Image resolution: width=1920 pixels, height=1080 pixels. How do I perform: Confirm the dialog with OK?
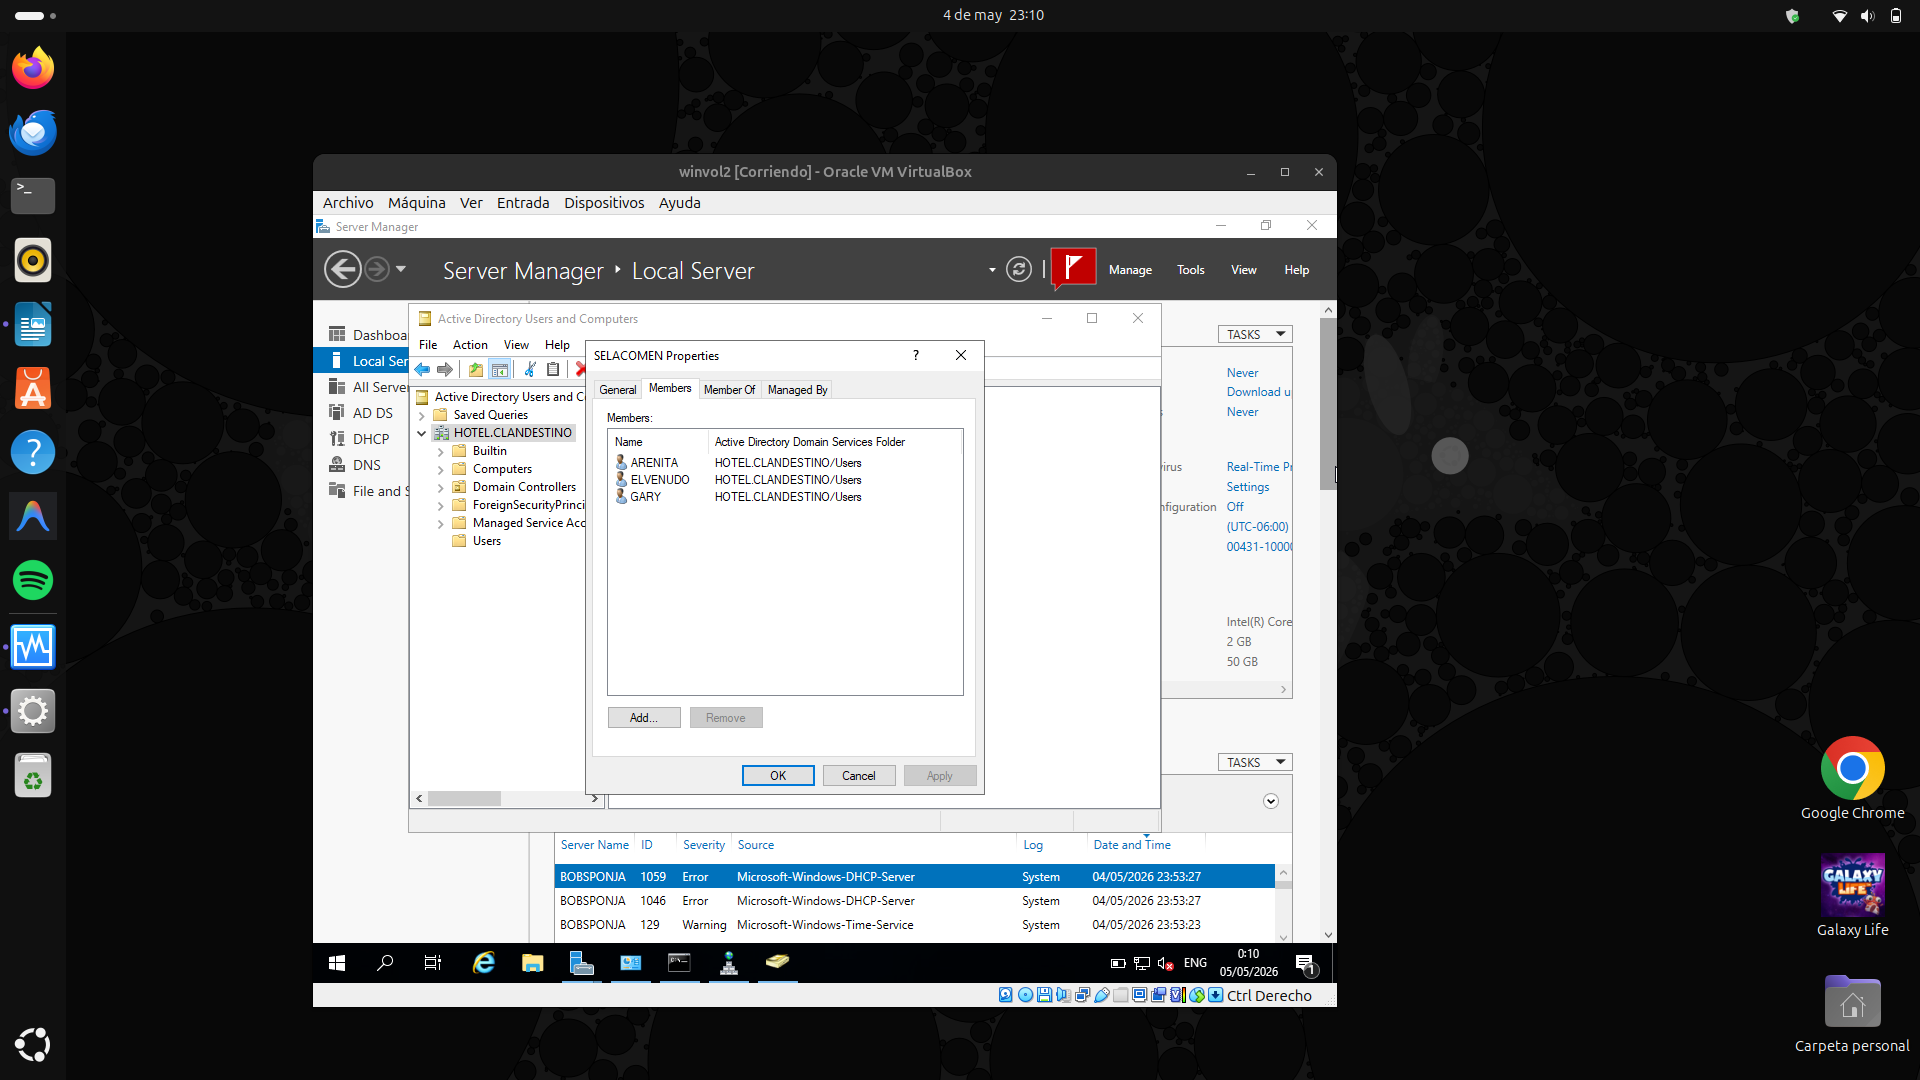pos(778,776)
